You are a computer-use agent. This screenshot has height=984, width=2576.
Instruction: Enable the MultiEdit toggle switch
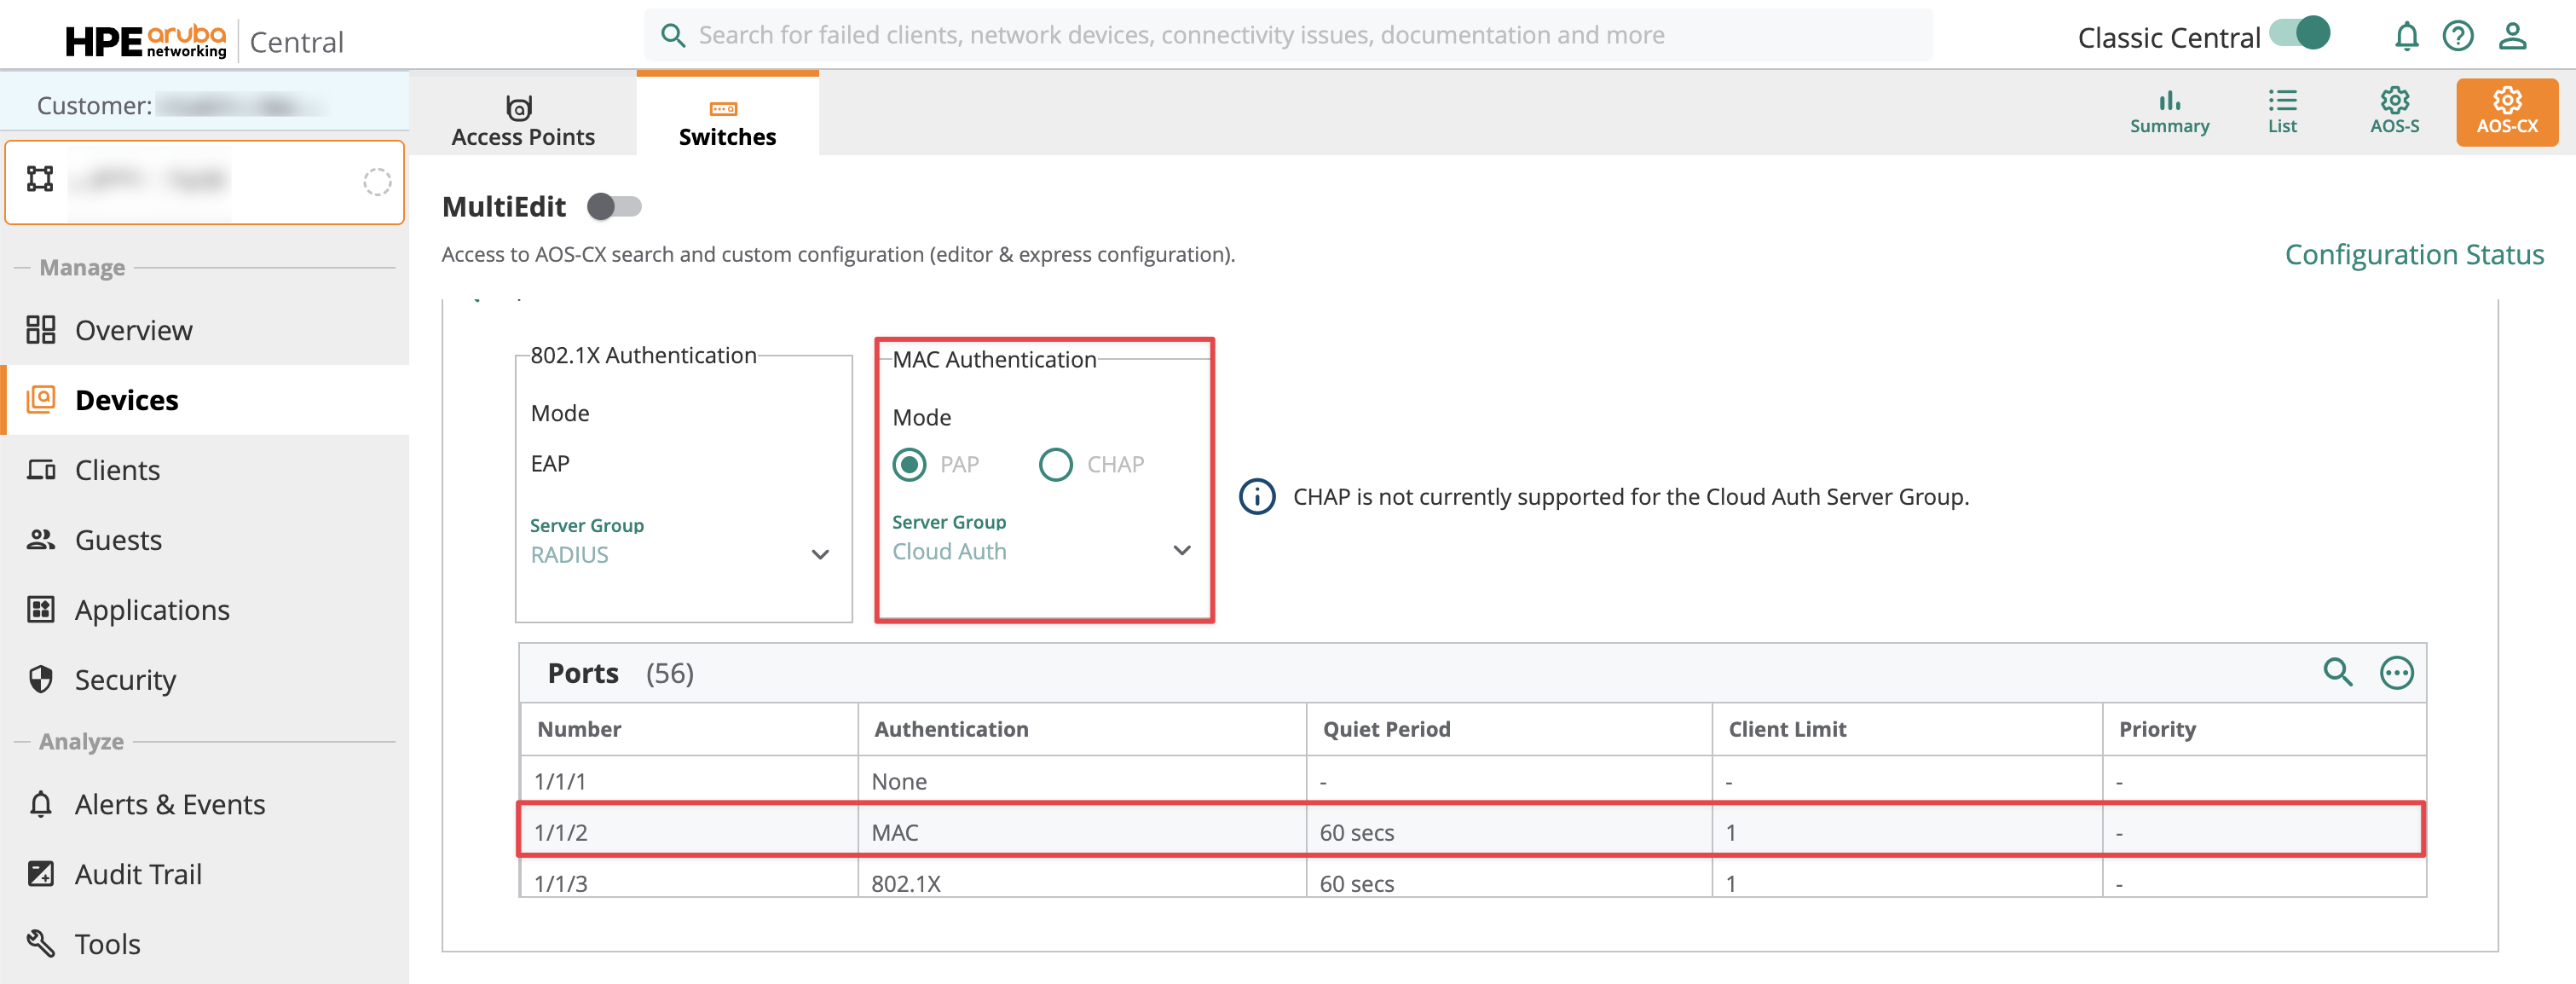pyautogui.click(x=614, y=207)
